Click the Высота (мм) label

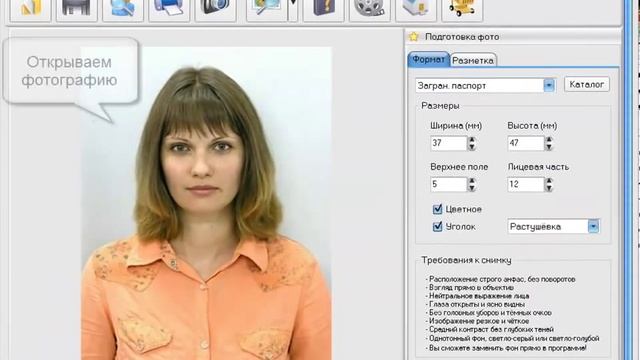click(x=532, y=126)
